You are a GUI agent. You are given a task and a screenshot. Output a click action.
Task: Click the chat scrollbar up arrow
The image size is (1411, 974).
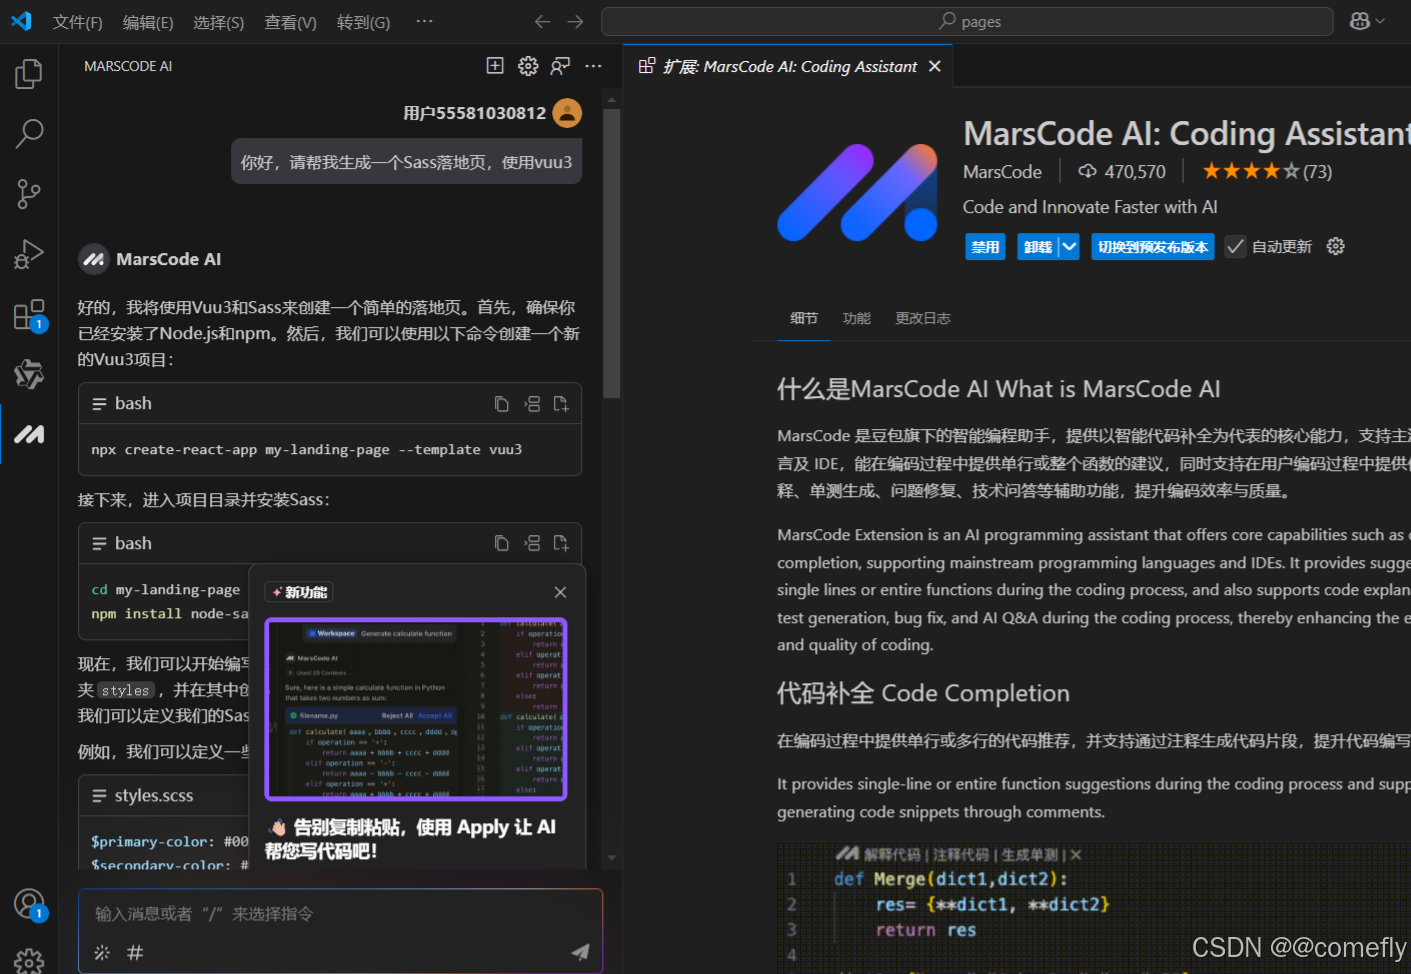(612, 98)
